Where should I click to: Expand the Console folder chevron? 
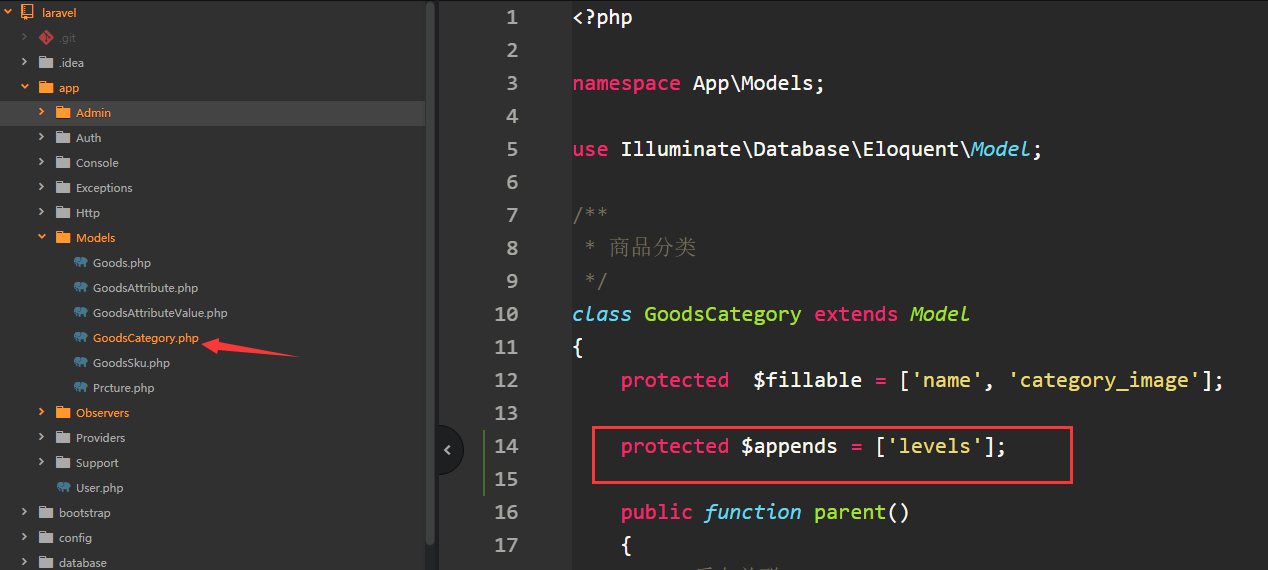[42, 163]
